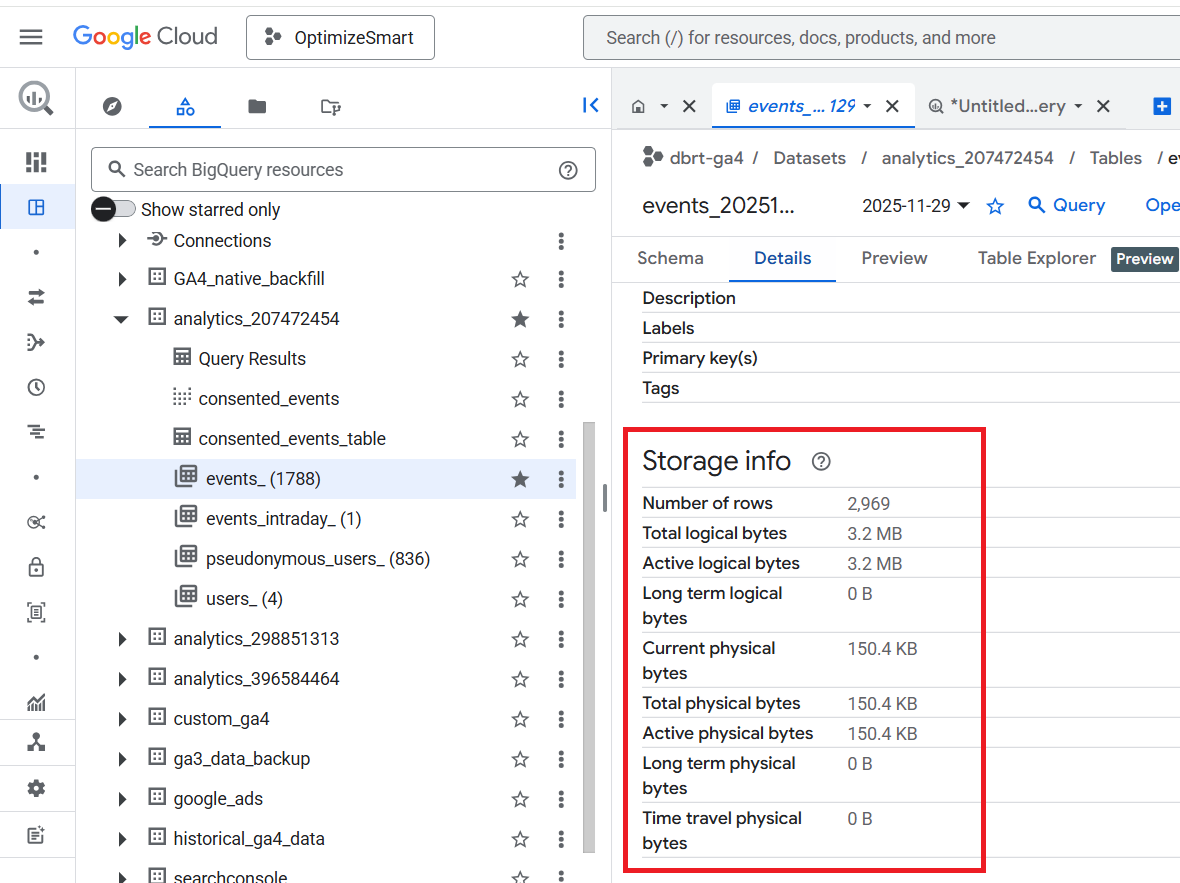1180x883 pixels.
Task: Star the consented_events_table
Action: pyautogui.click(x=520, y=439)
